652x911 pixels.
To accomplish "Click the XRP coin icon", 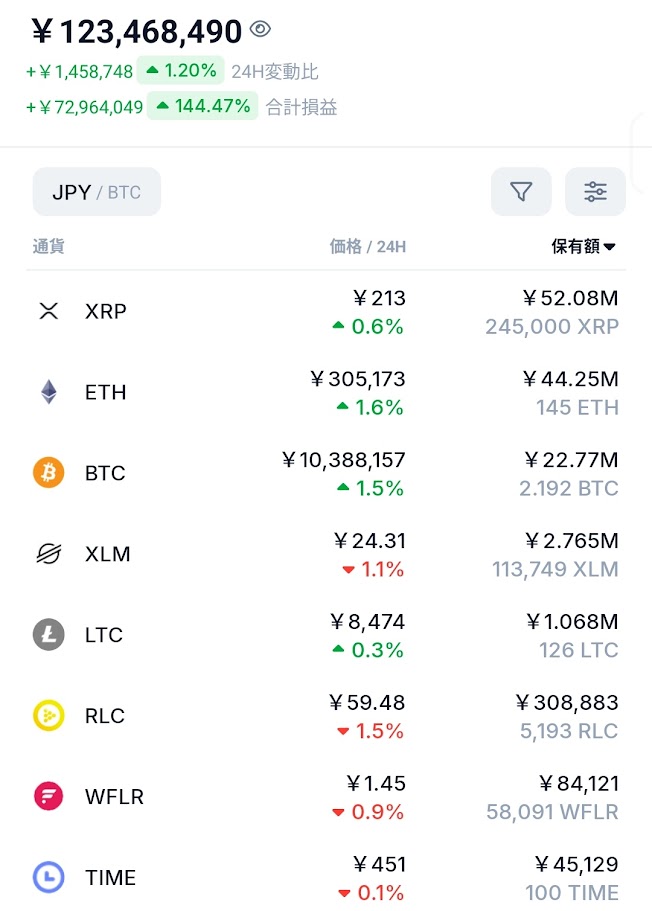I will click(48, 311).
